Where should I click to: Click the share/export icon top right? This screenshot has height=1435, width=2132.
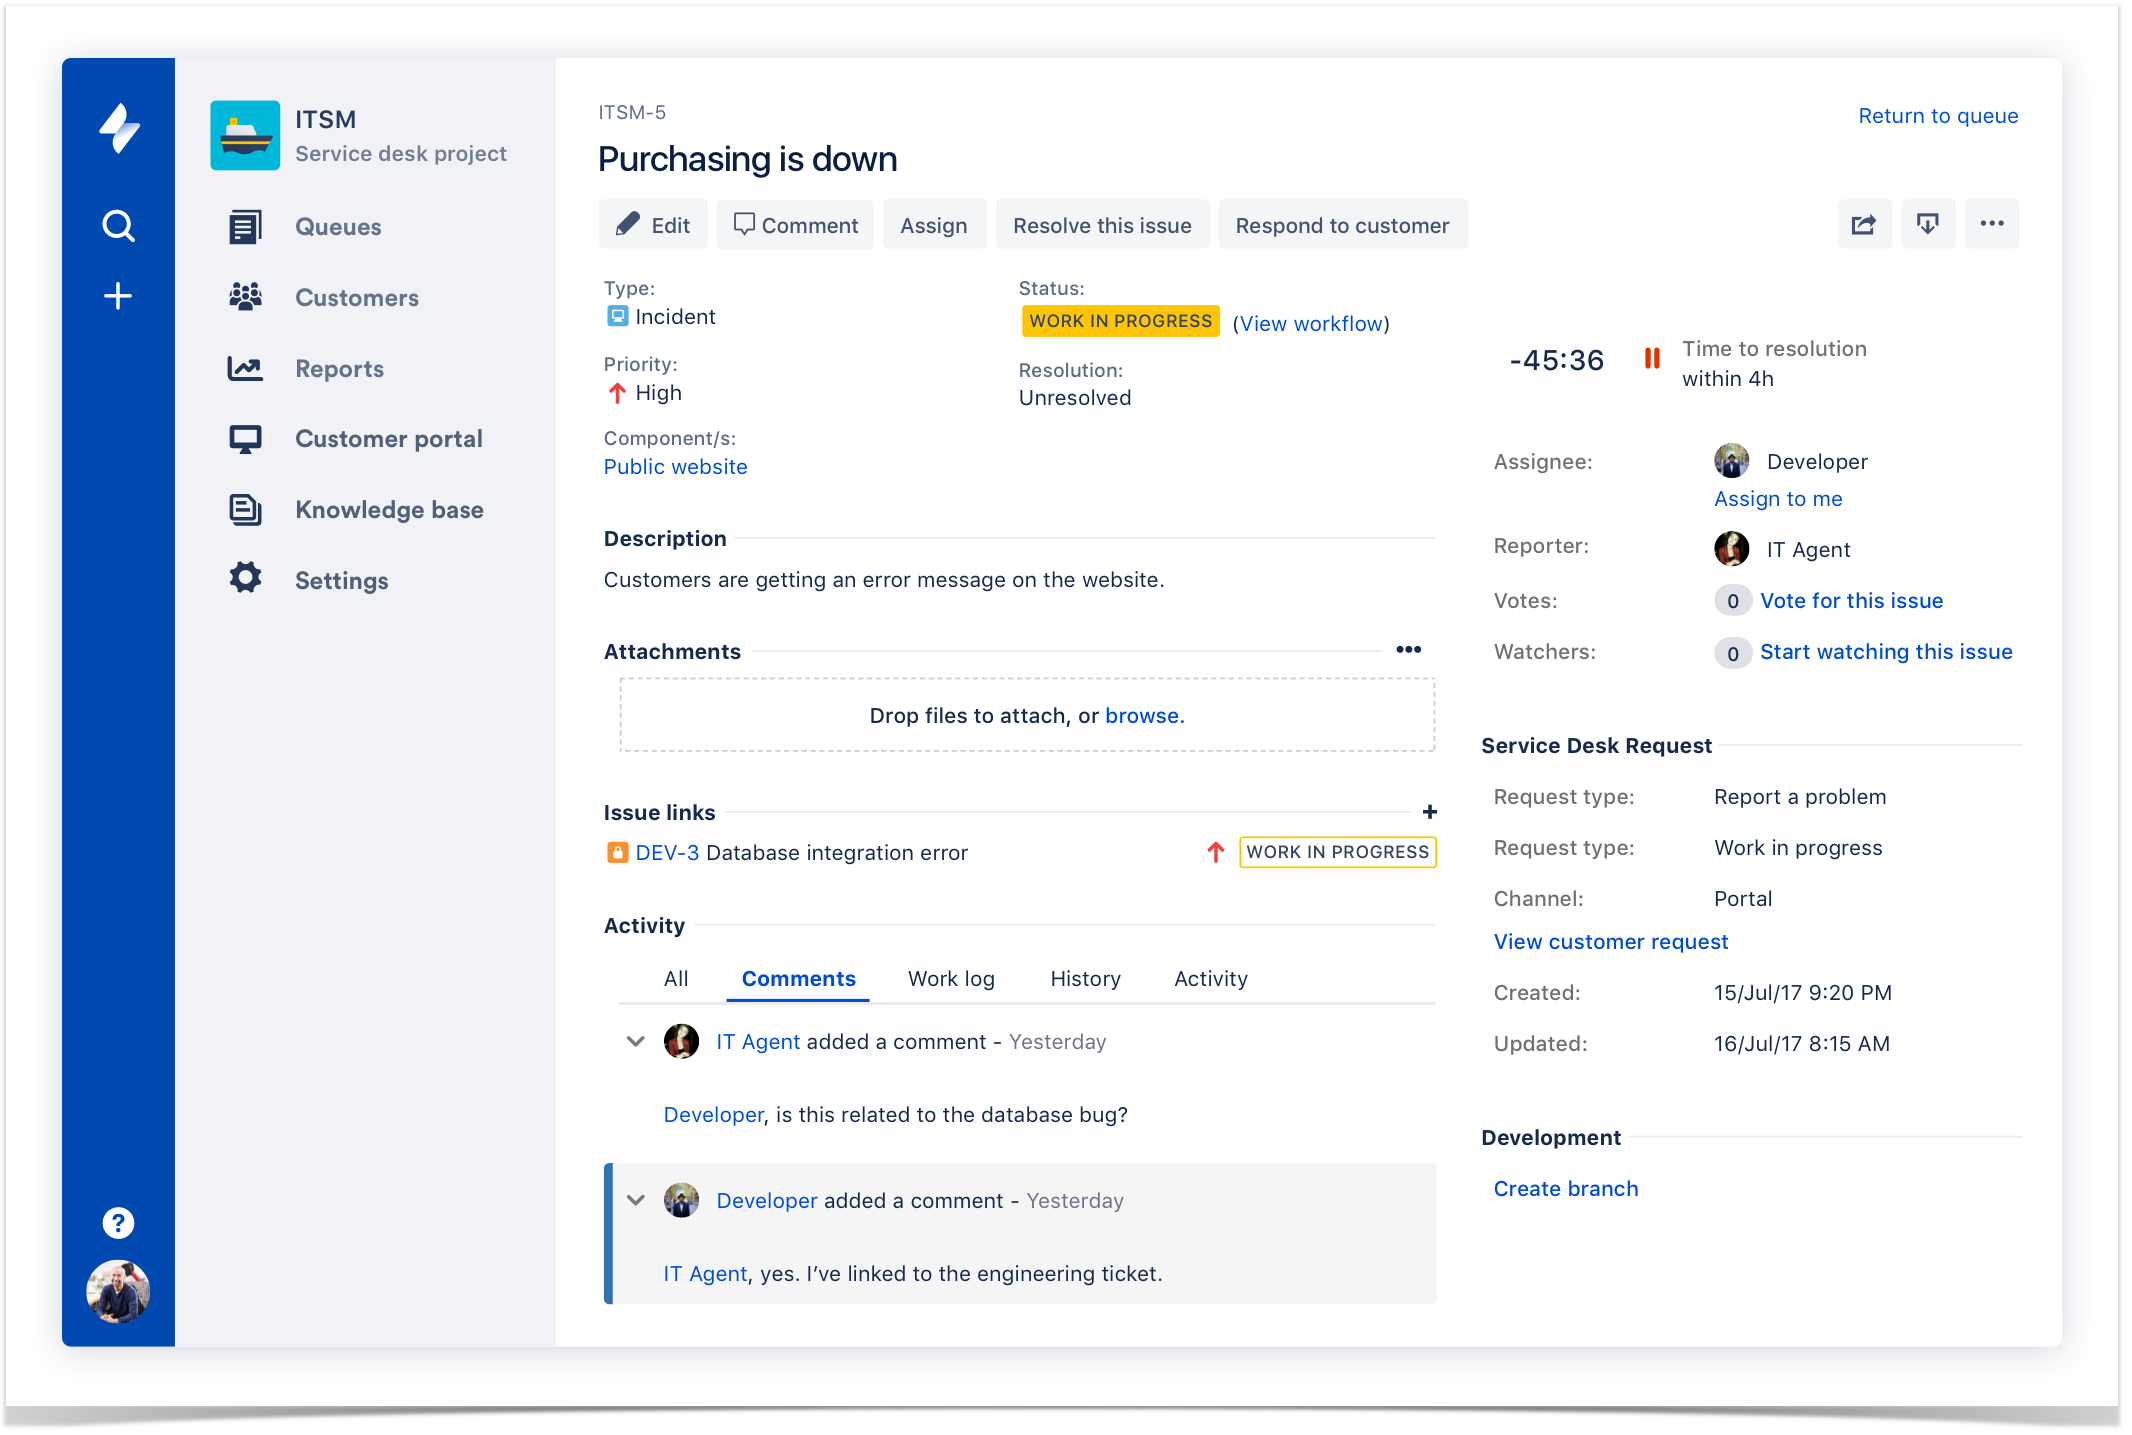[1863, 224]
